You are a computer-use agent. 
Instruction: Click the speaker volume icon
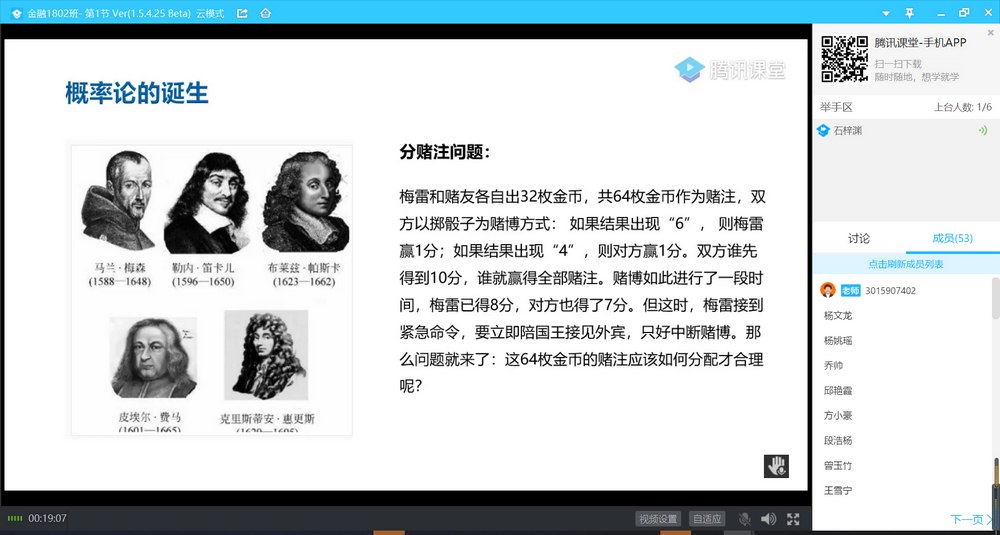768,519
